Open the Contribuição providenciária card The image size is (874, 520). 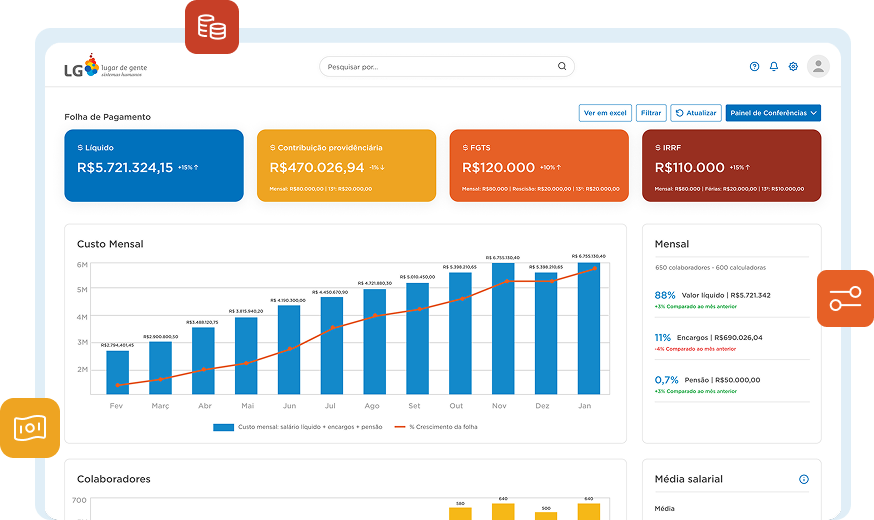tap(346, 166)
